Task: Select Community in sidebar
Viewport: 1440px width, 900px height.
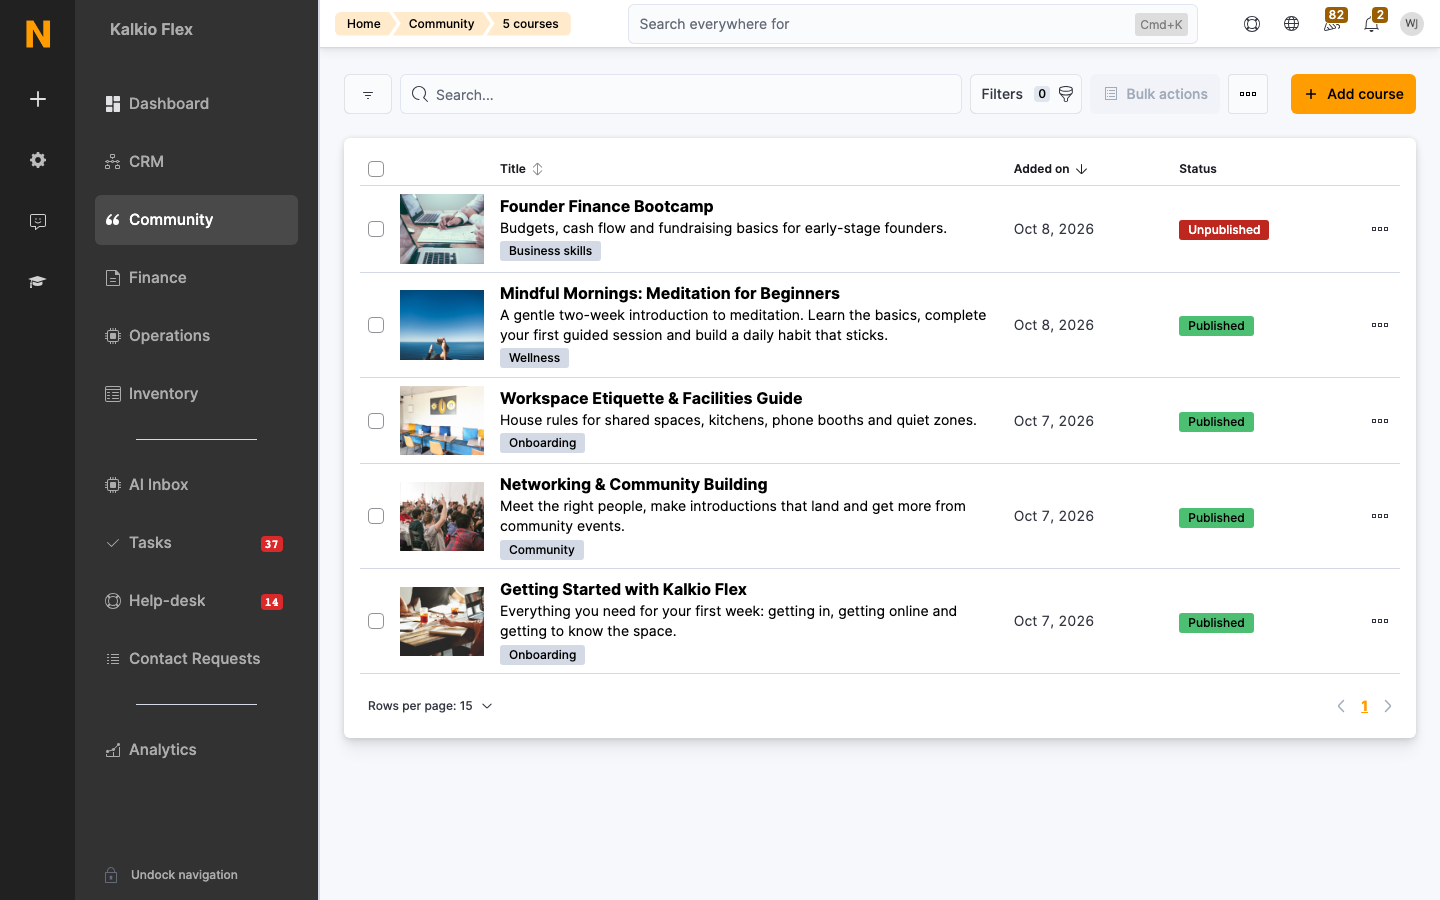Action: click(x=196, y=220)
